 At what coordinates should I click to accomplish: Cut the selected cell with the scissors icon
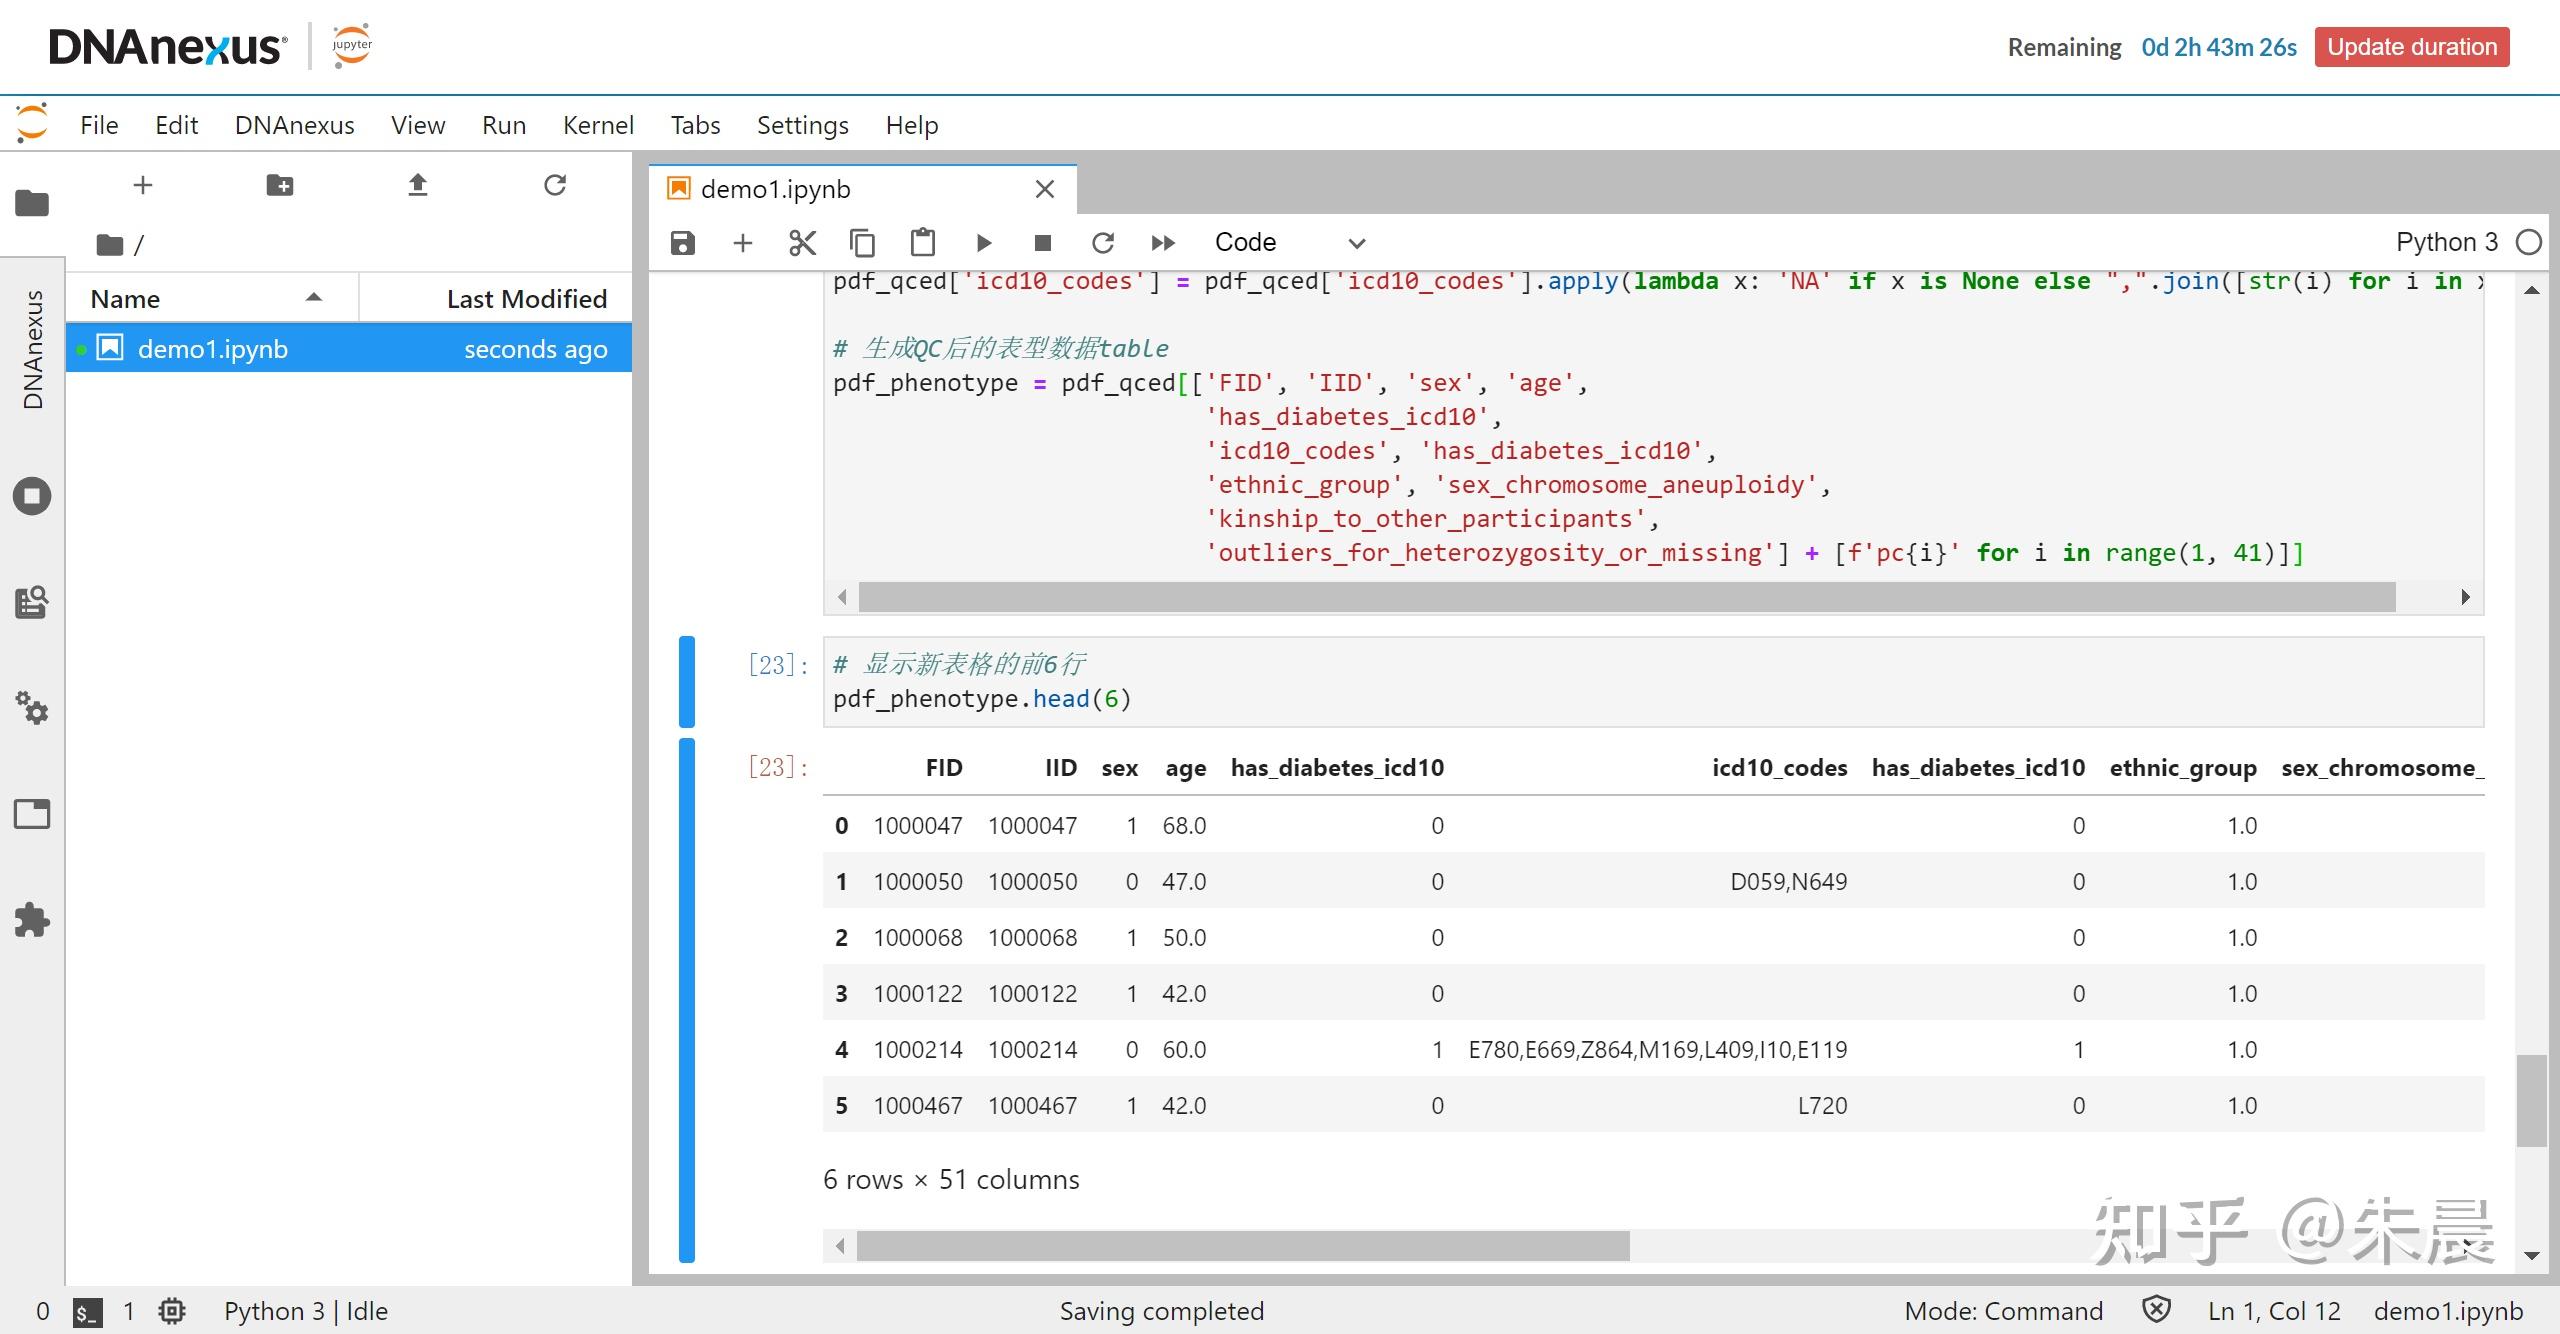tap(802, 243)
